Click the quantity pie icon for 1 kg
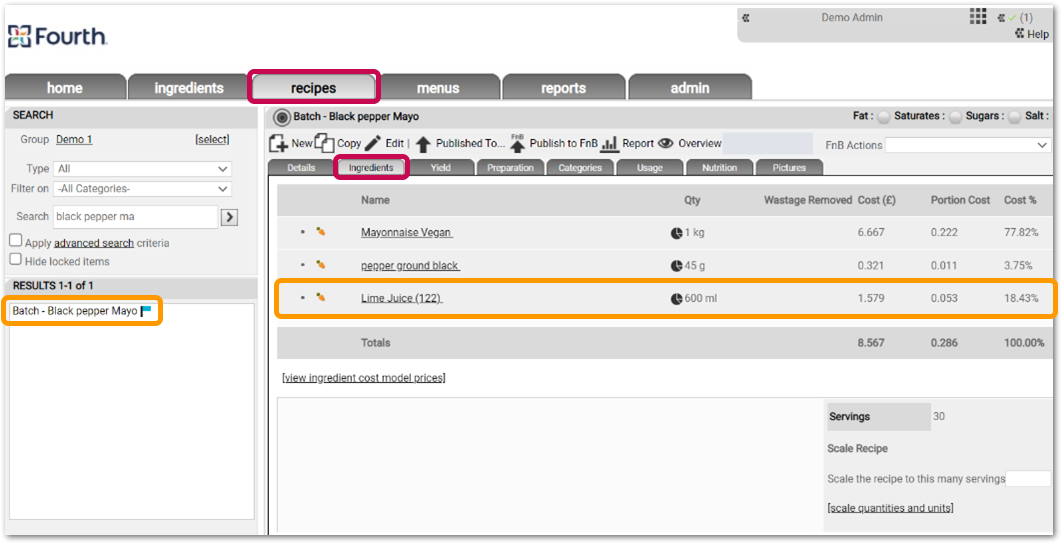Viewport: 1062px width, 544px height. (676, 233)
